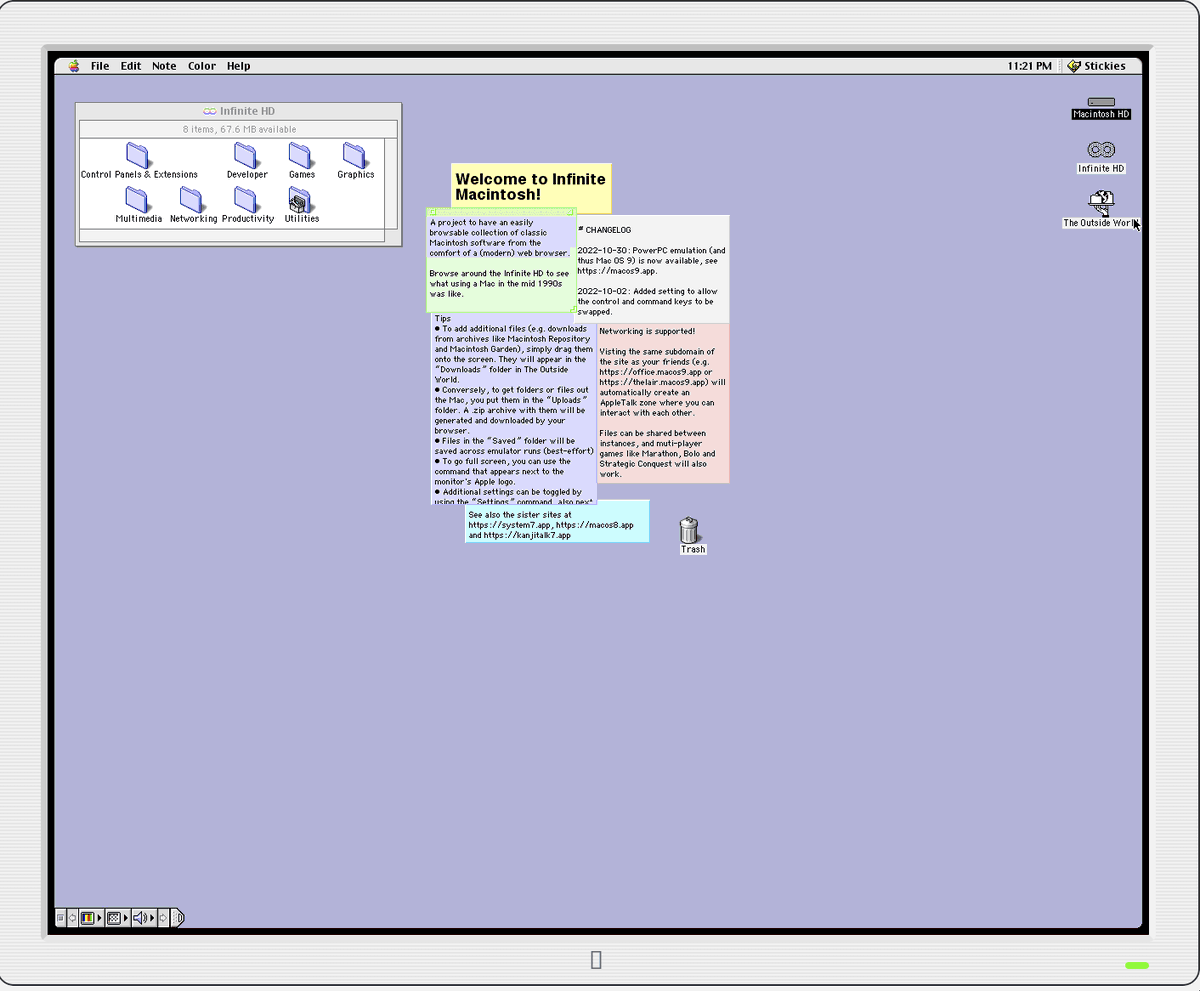Click the green note's resize corner
1200x991 pixels.
click(x=572, y=309)
